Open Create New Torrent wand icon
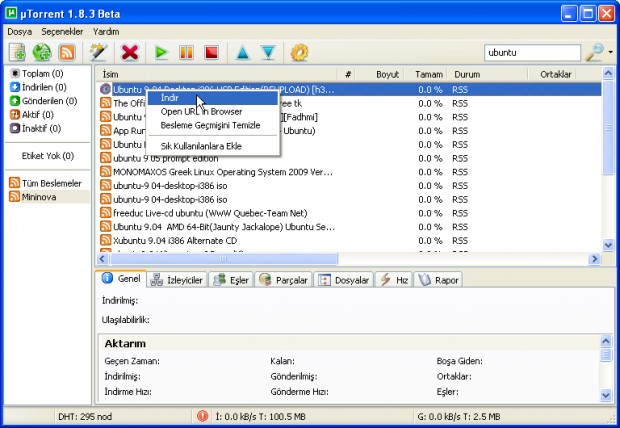The height and width of the screenshot is (428, 620). (98, 52)
